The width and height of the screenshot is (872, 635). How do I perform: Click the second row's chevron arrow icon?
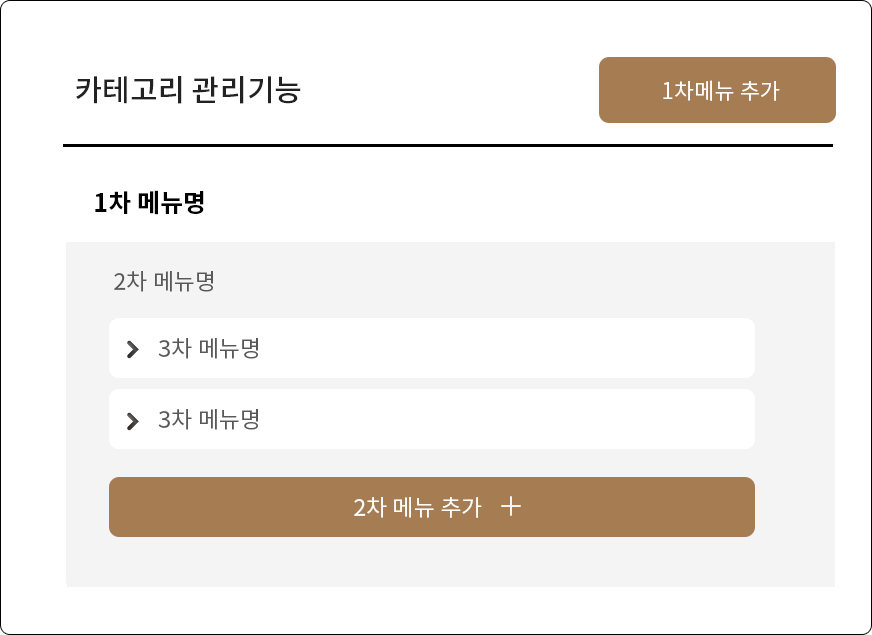[132, 421]
